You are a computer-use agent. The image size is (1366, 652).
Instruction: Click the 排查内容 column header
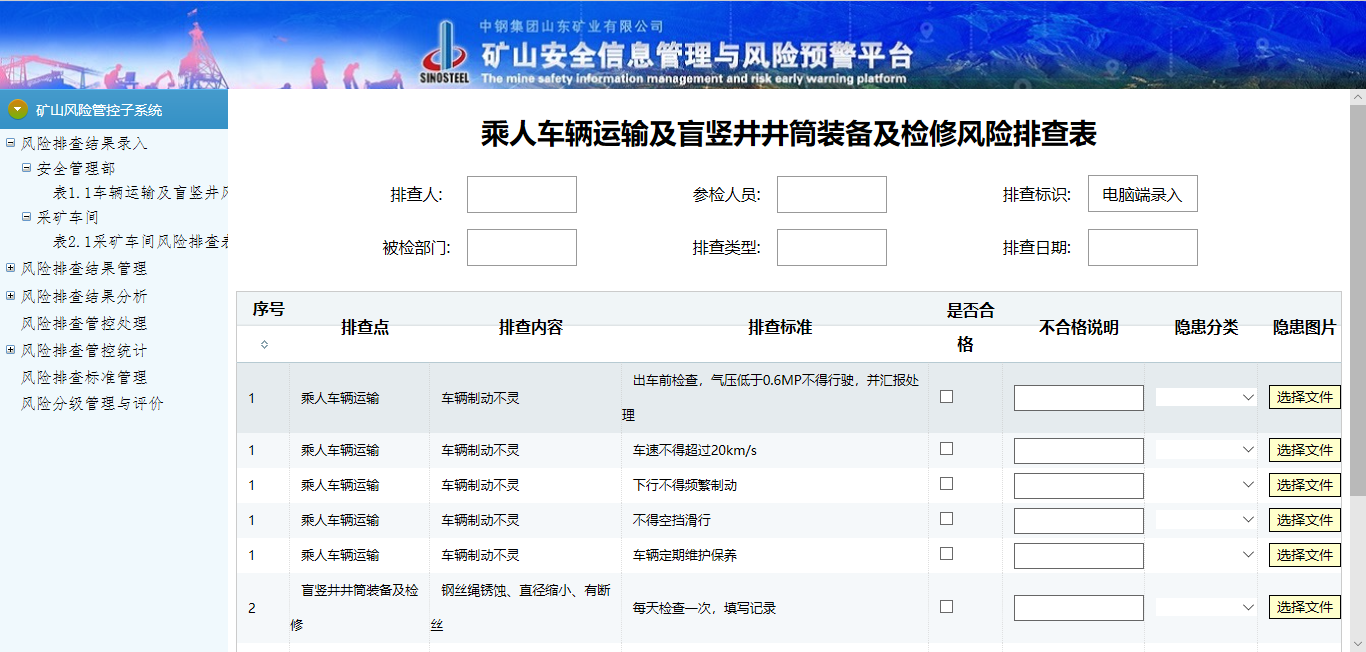(531, 327)
